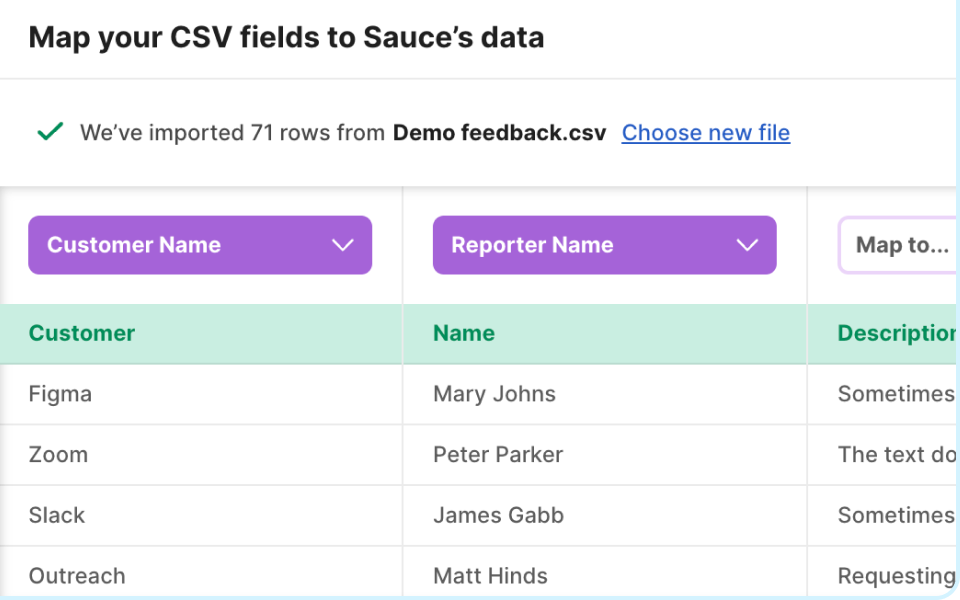Click the dialog title Map your CSV fields
The width and height of the screenshot is (960, 600).
[x=287, y=37]
